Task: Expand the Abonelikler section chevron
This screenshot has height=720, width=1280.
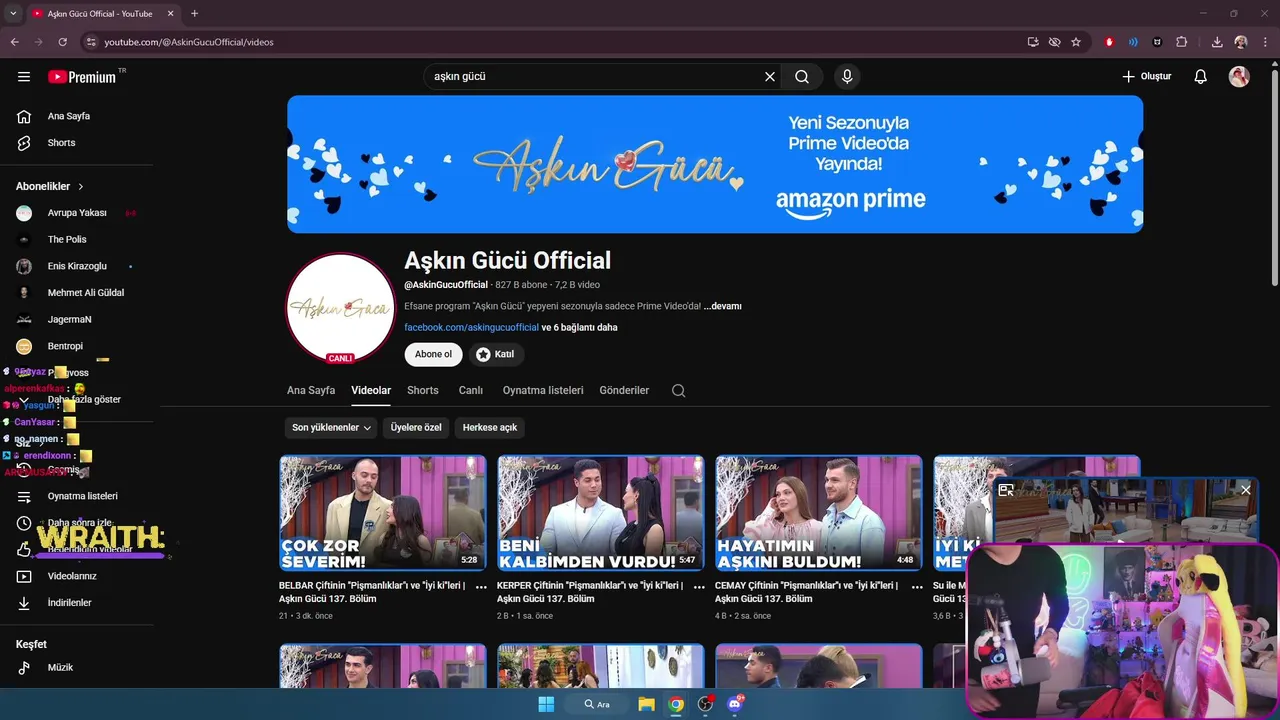Action: pos(81,187)
